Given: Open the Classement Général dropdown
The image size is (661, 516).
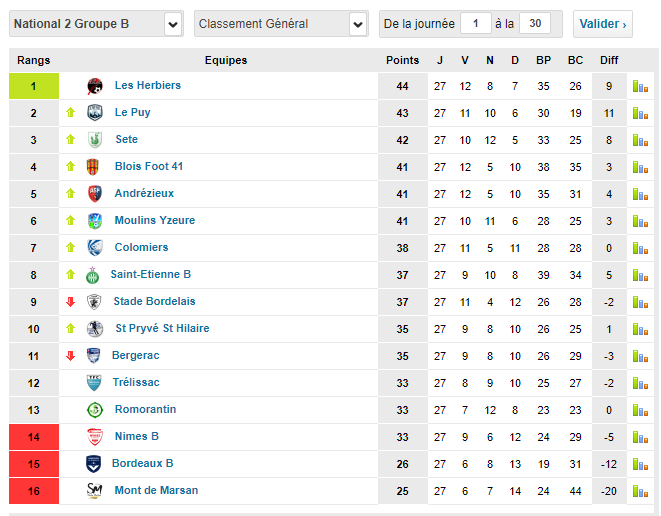Looking at the screenshot, I should point(358,24).
